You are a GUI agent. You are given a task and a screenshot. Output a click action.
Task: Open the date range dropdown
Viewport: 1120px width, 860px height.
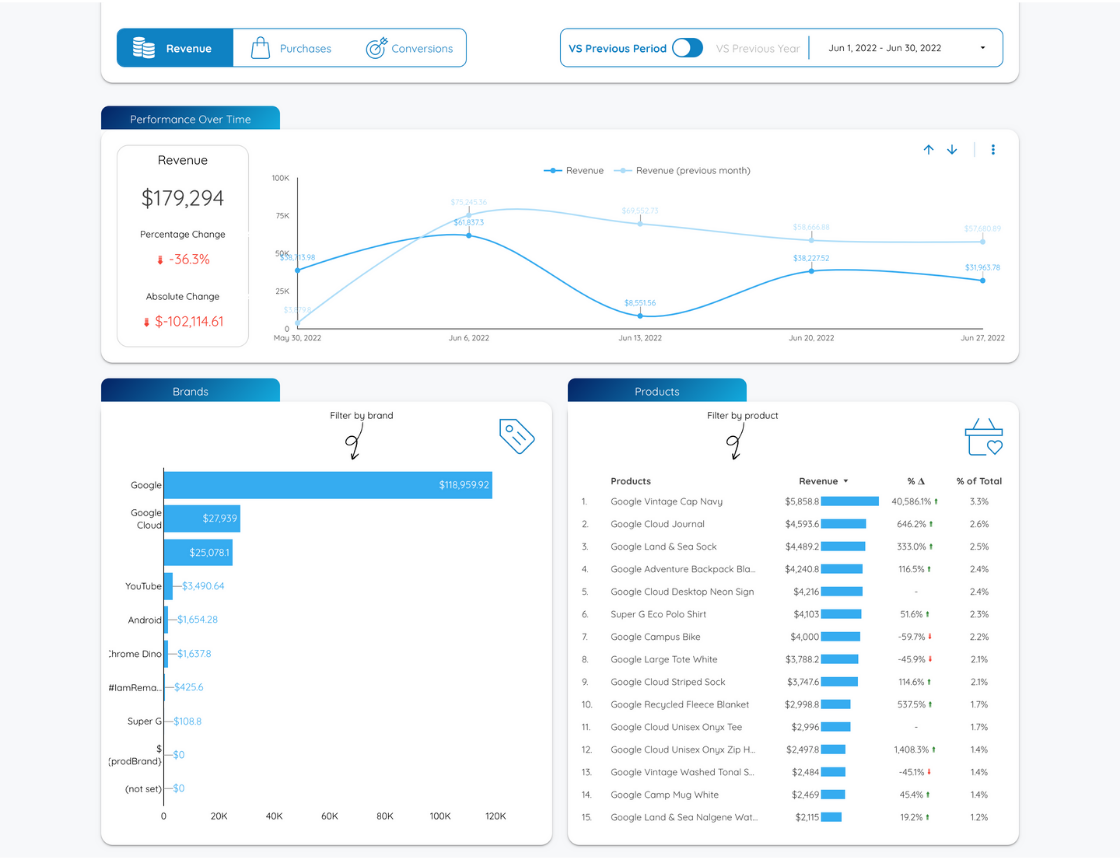click(x=906, y=48)
